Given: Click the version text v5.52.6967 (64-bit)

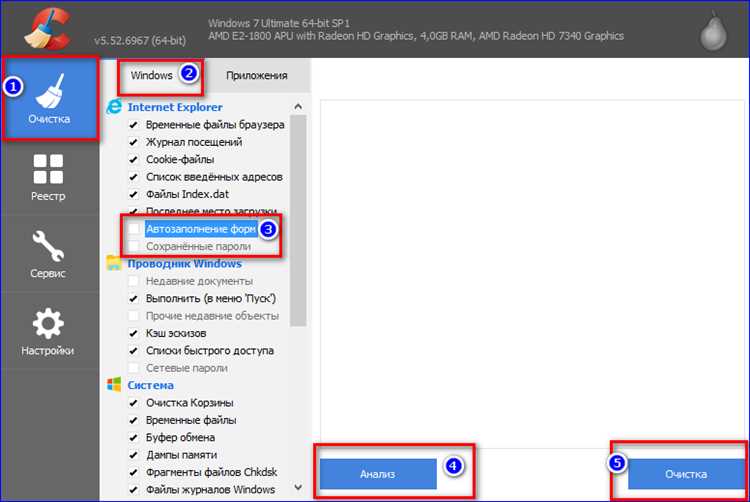Looking at the screenshot, I should click(x=140, y=40).
